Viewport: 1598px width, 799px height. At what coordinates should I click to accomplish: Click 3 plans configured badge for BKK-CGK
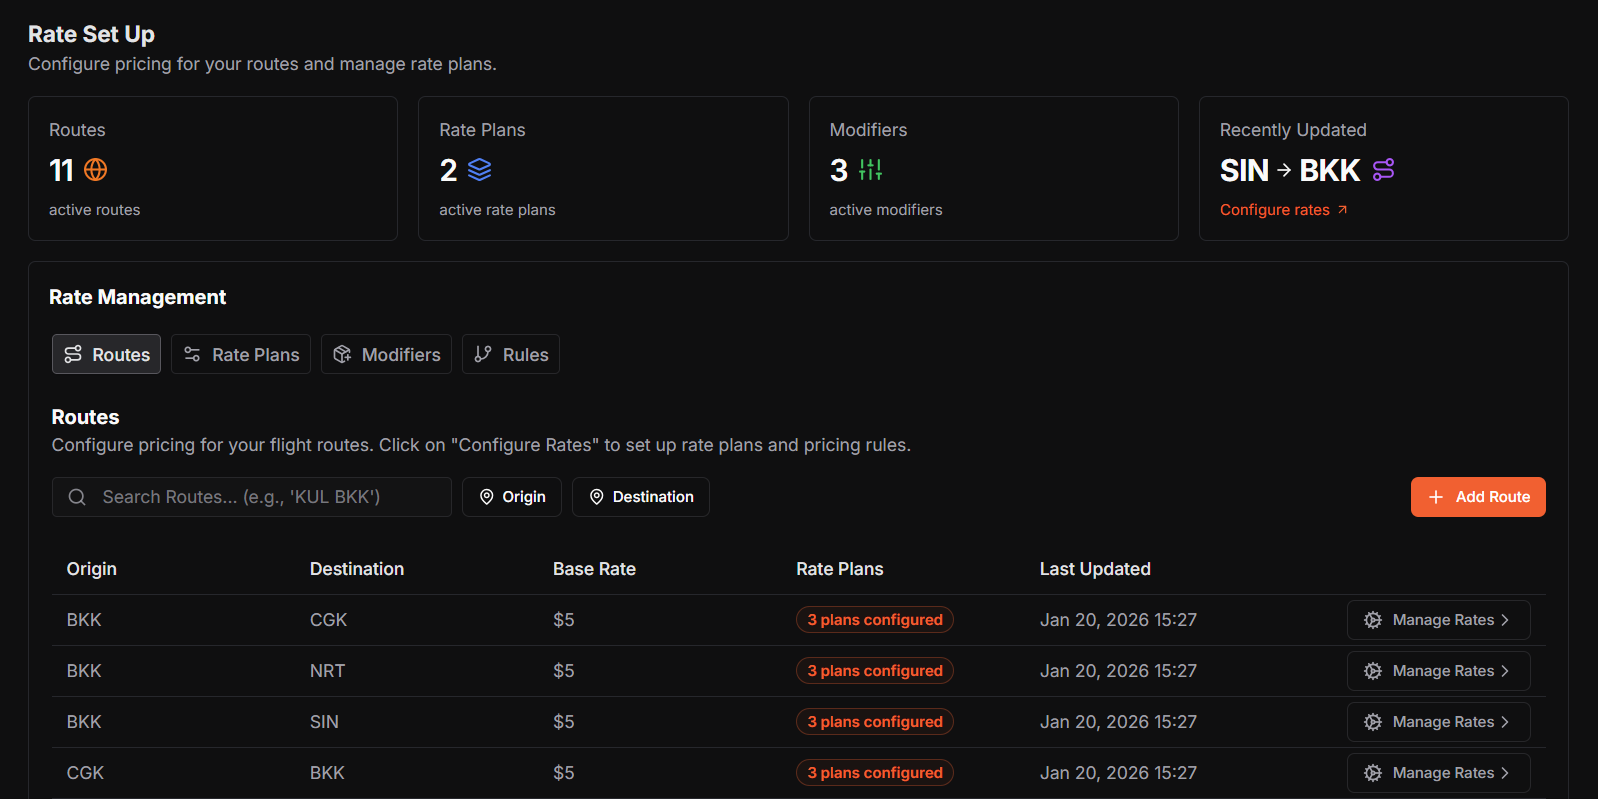tap(875, 620)
